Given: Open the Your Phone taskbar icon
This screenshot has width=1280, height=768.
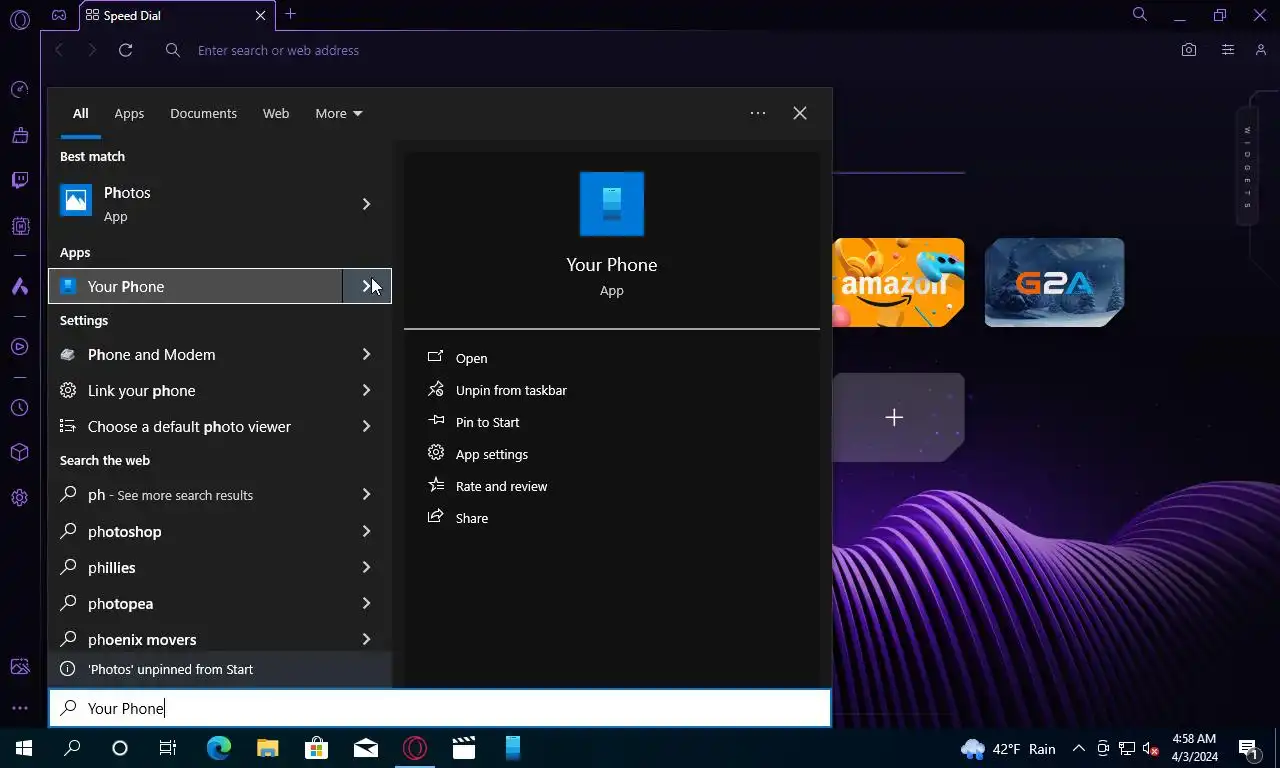Looking at the screenshot, I should (513, 748).
